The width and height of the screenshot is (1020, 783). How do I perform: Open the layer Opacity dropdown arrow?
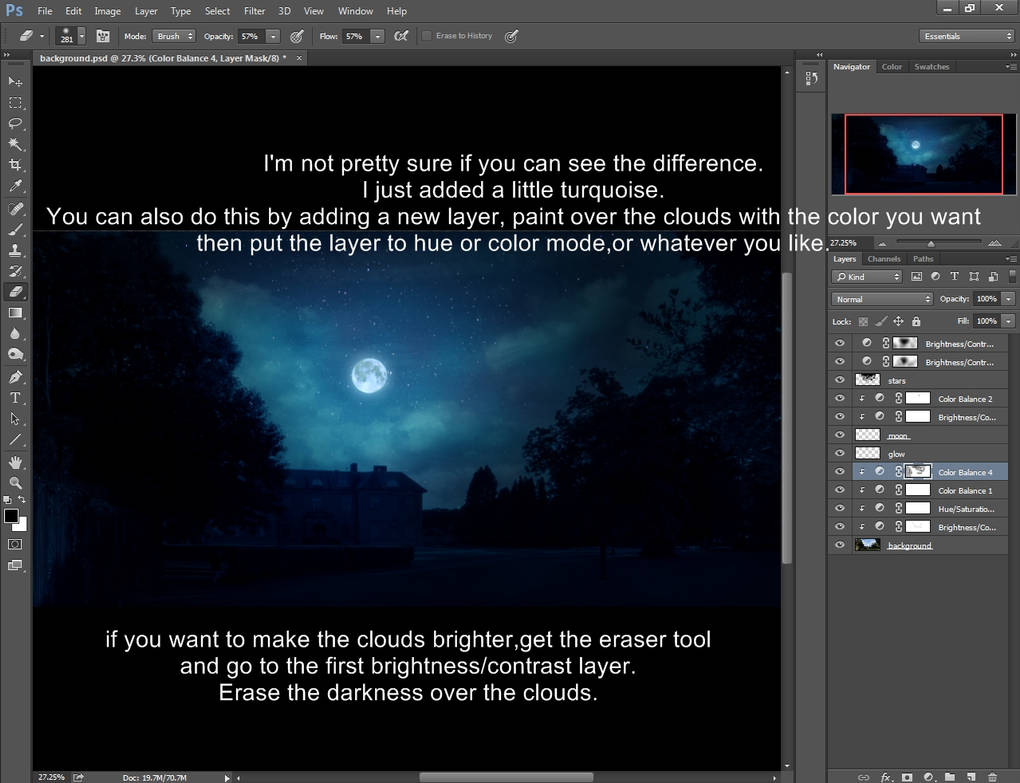[1008, 299]
